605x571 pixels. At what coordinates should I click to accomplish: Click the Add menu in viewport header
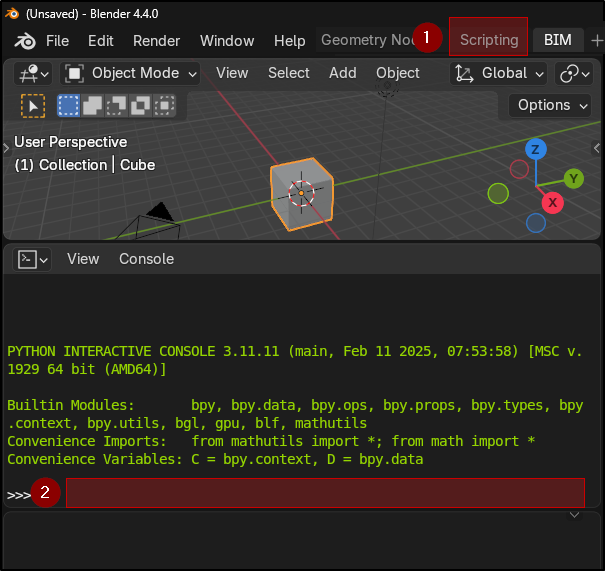(x=342, y=73)
